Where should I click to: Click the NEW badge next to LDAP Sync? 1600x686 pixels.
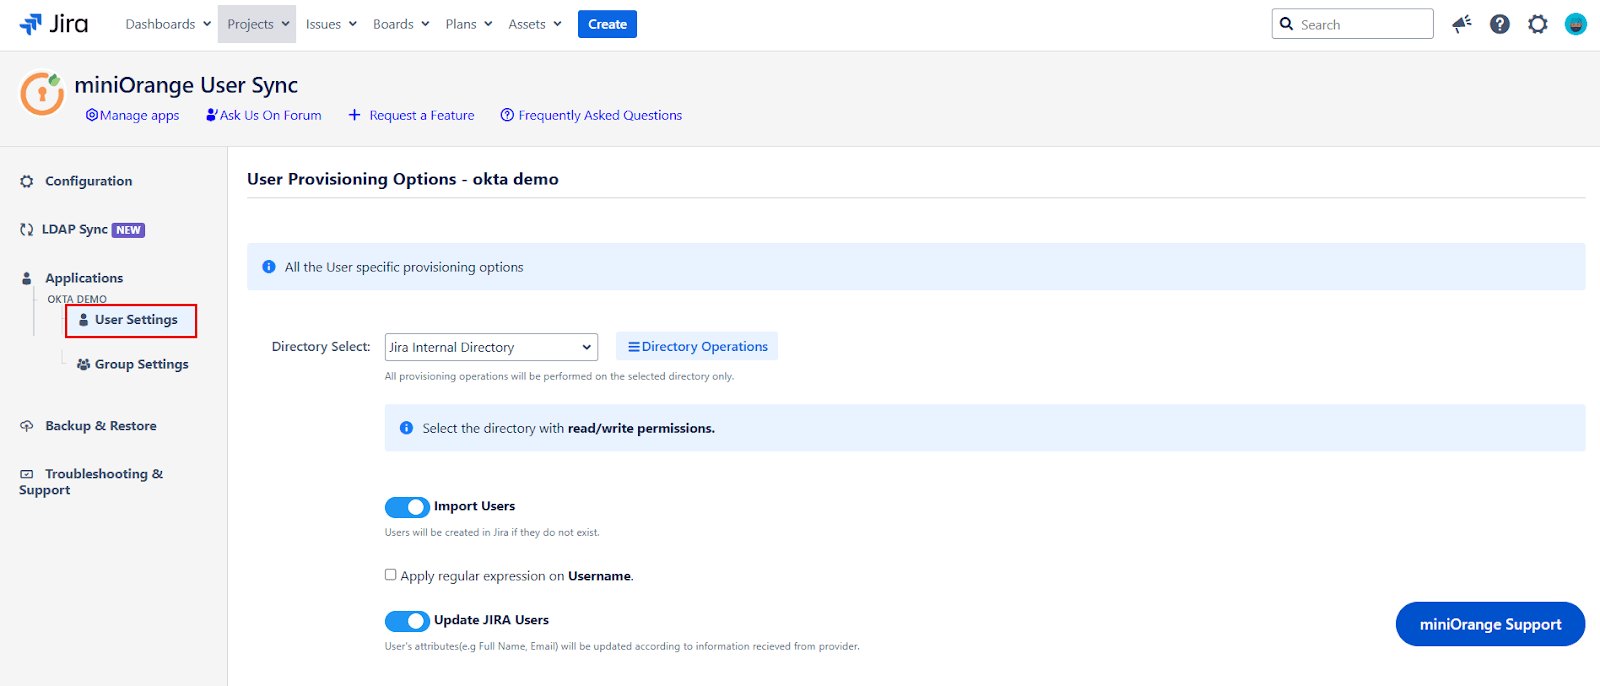pyautogui.click(x=128, y=230)
